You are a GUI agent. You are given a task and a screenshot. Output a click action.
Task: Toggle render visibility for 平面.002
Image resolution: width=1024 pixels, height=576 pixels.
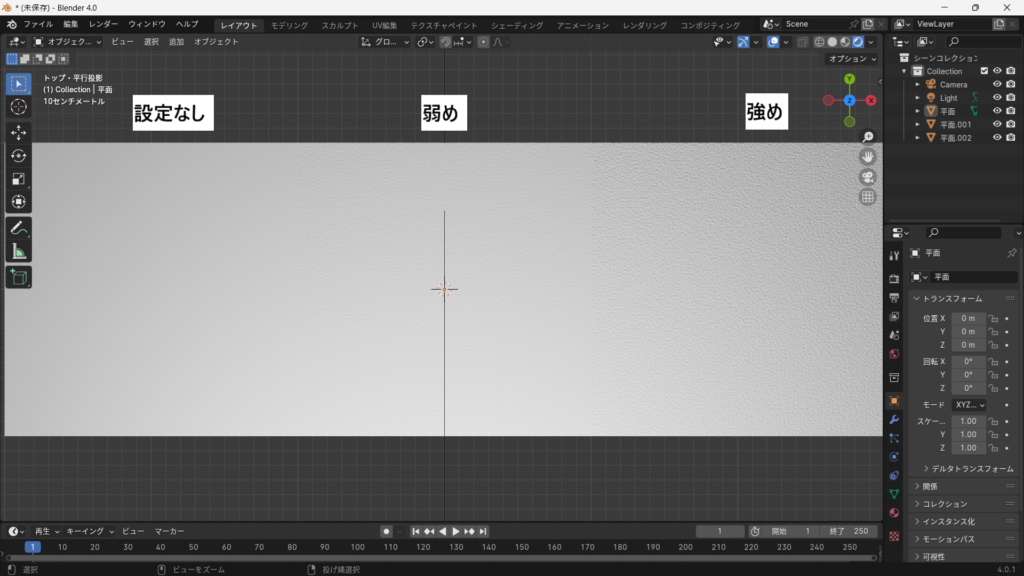coord(1010,138)
